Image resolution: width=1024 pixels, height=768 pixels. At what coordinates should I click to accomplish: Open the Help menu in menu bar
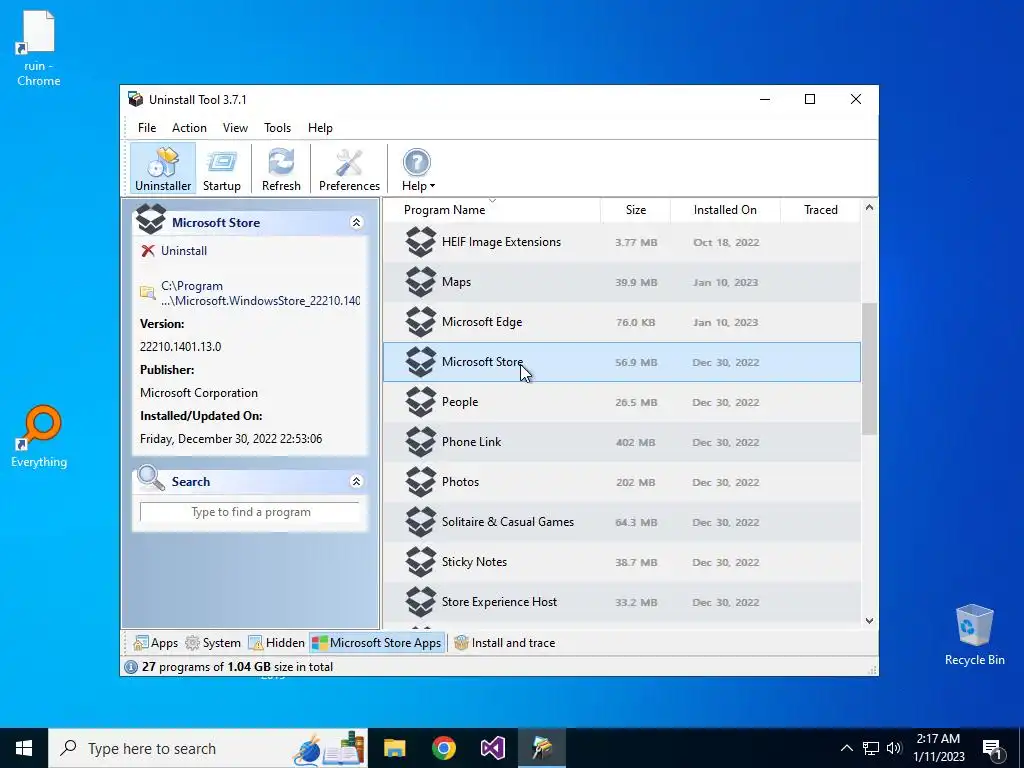320,128
